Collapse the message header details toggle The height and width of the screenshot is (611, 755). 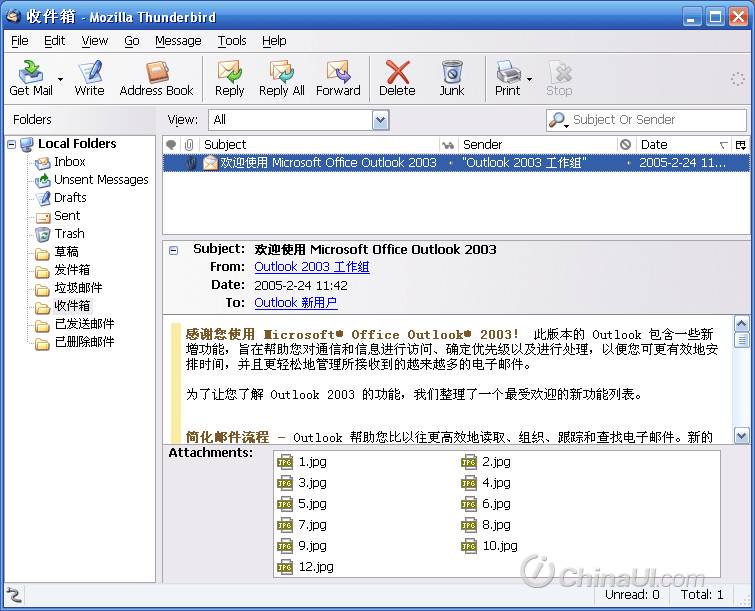173,250
